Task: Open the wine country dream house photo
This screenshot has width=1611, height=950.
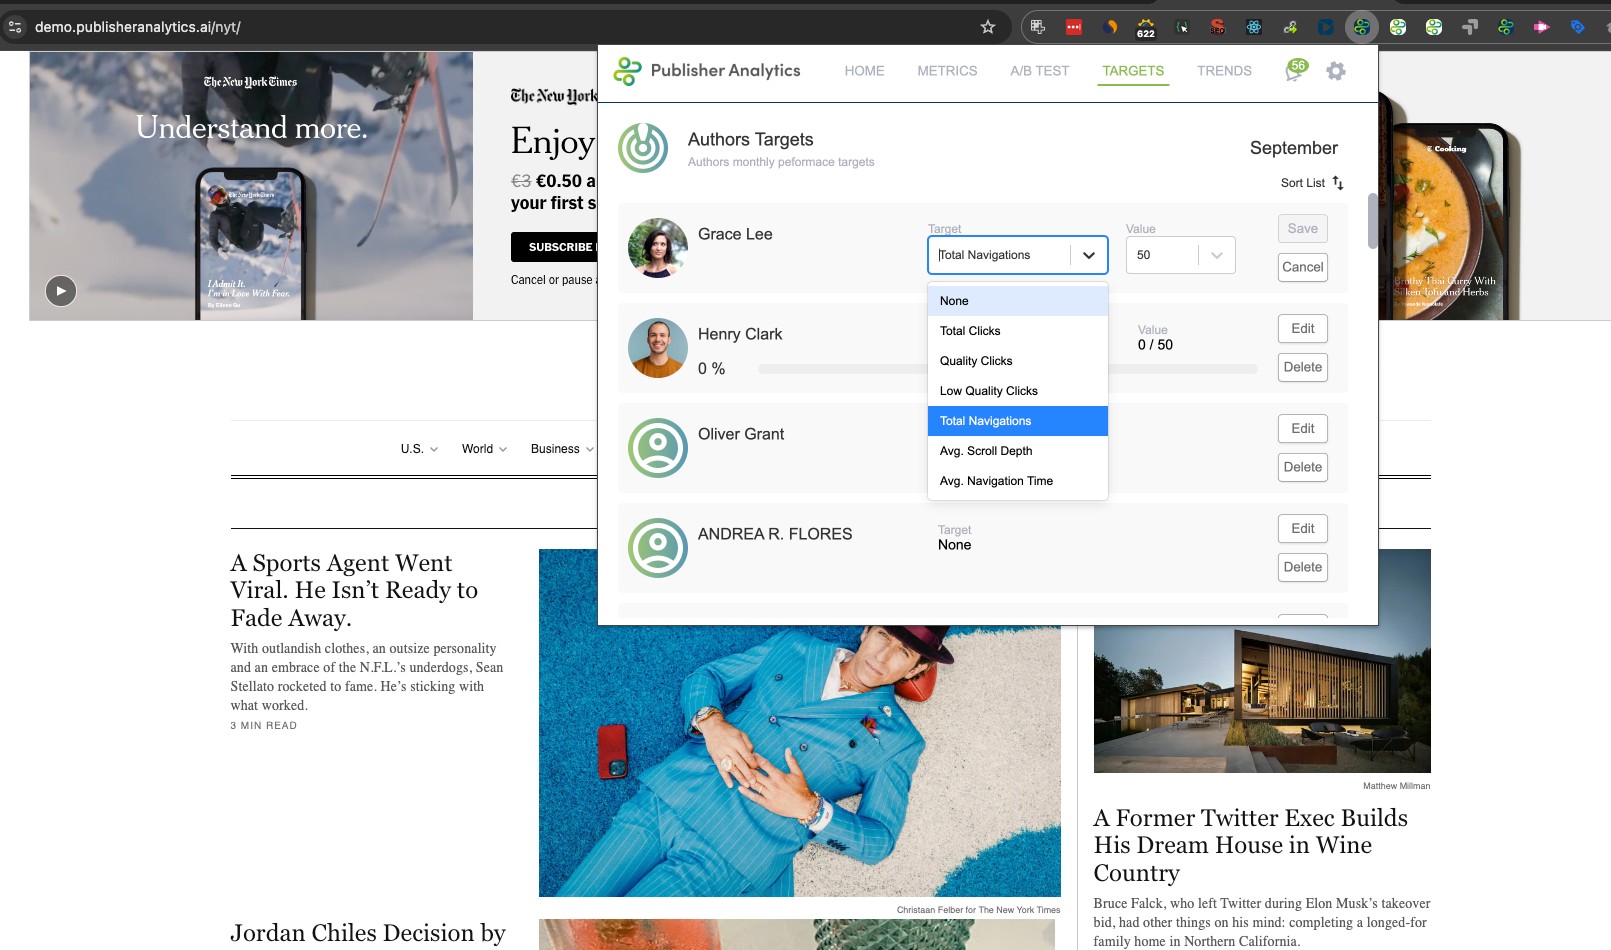Action: (1262, 699)
